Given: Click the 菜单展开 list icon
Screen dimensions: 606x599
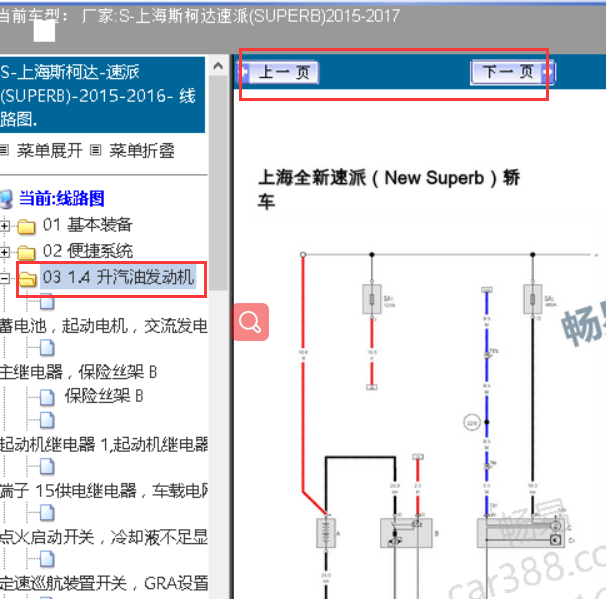Looking at the screenshot, I should coord(4,150).
